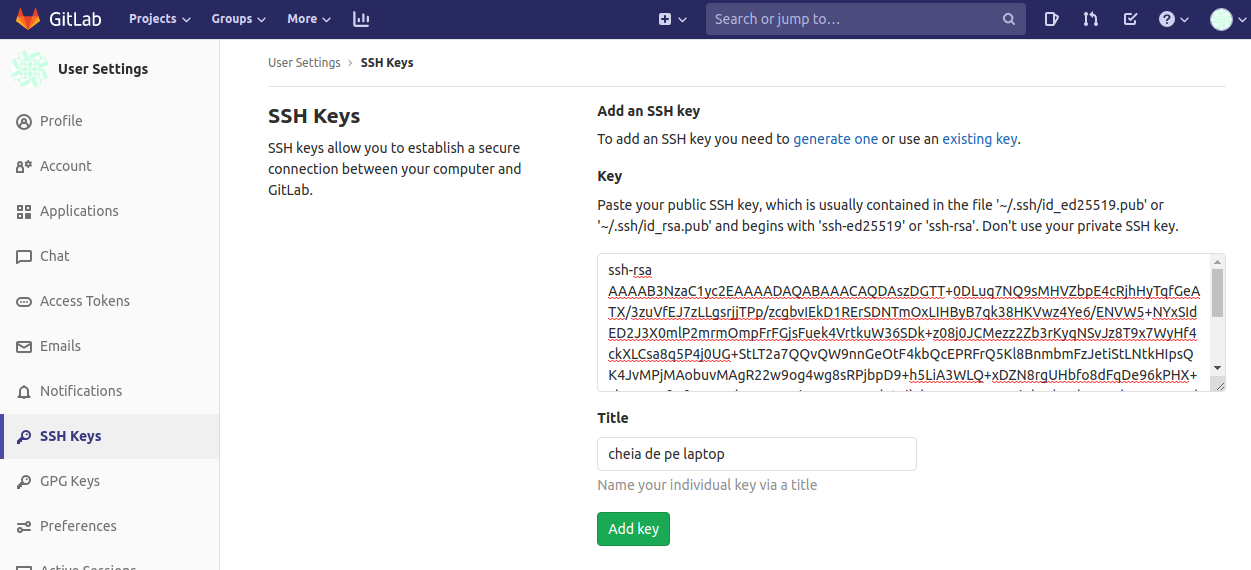
Task: Click the green Add key button
Action: (633, 529)
